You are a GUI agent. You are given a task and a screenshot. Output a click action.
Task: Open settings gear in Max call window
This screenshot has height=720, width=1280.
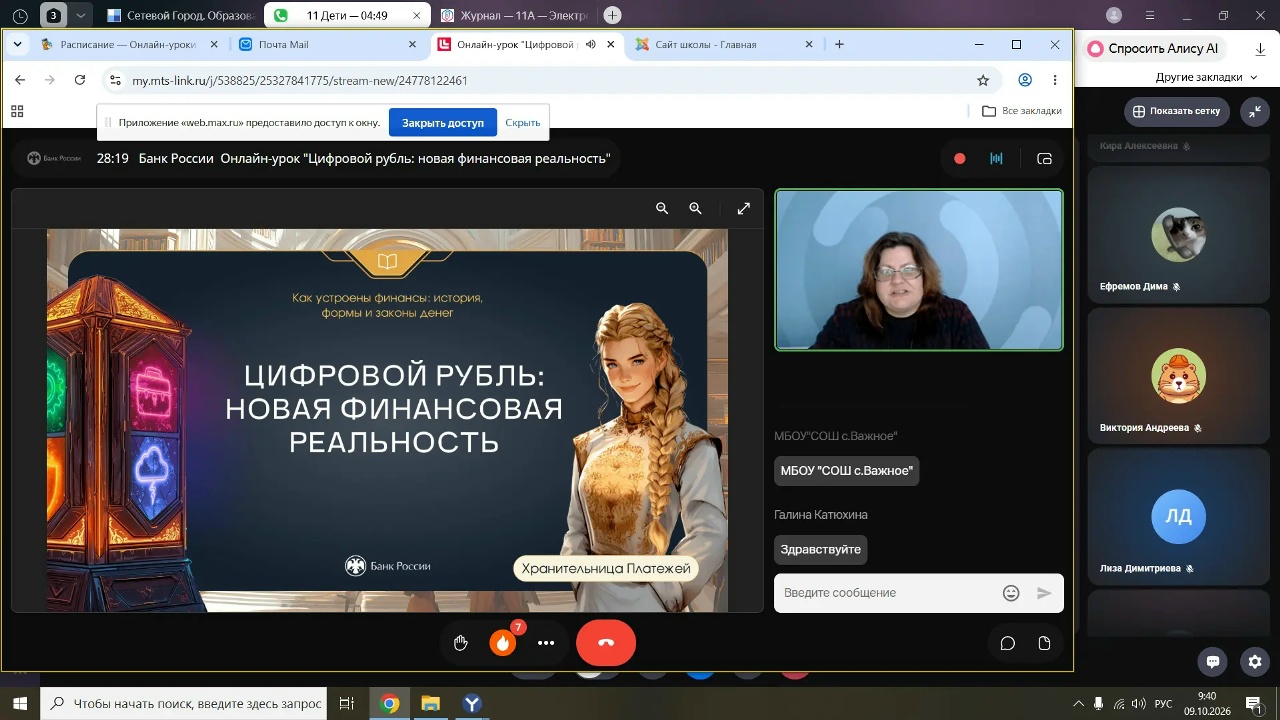1255,661
